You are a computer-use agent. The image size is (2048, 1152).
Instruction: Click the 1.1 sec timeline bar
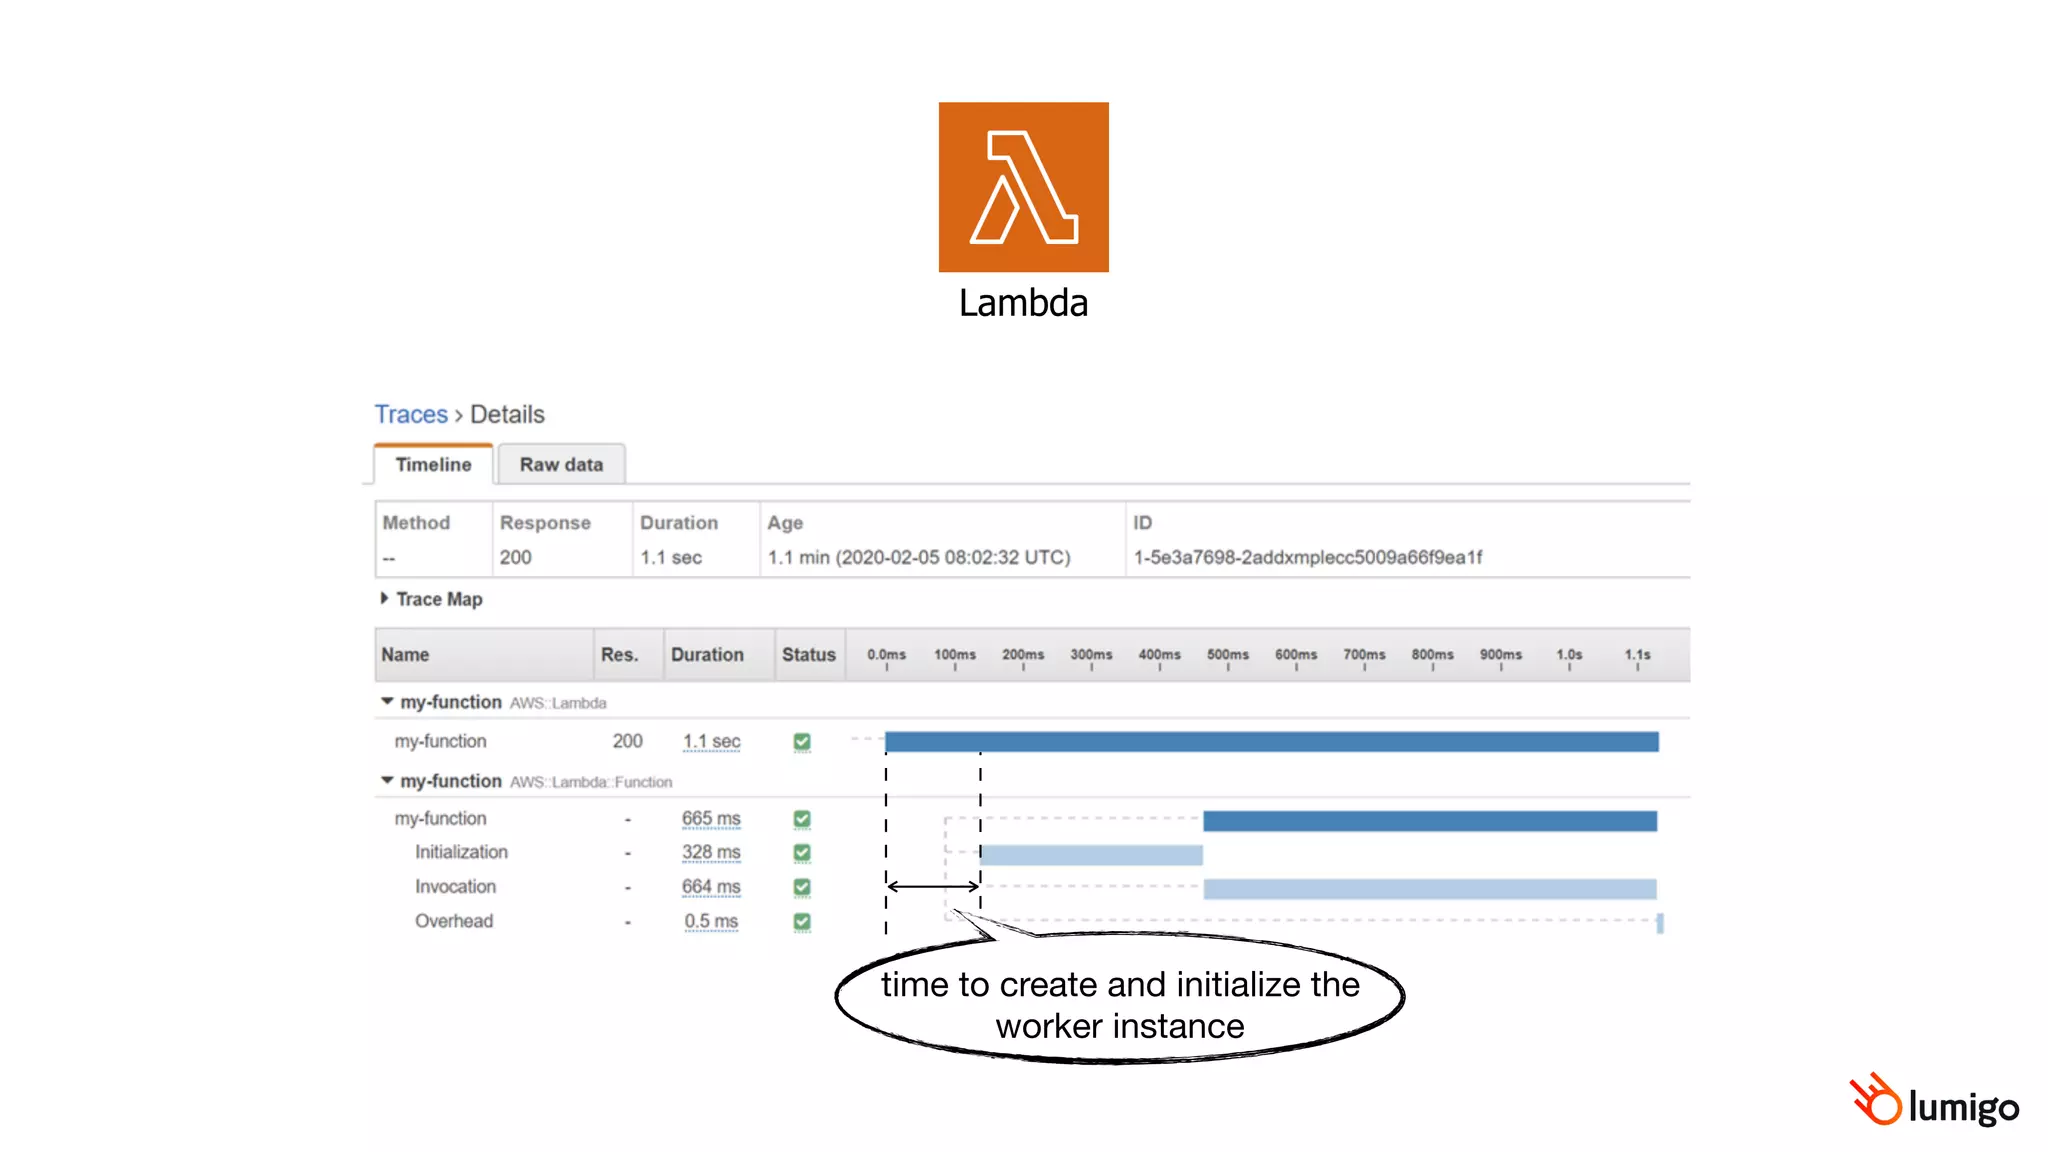pyautogui.click(x=1271, y=742)
